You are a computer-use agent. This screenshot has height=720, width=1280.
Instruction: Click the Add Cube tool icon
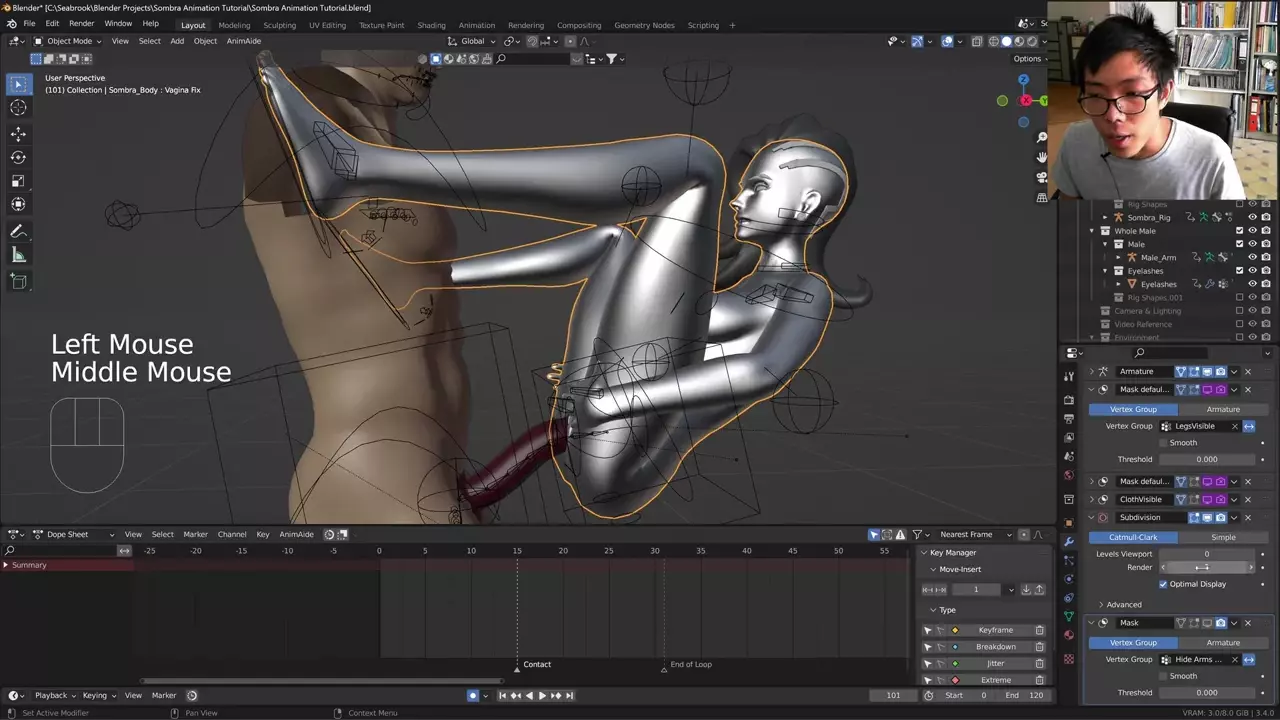pos(18,282)
